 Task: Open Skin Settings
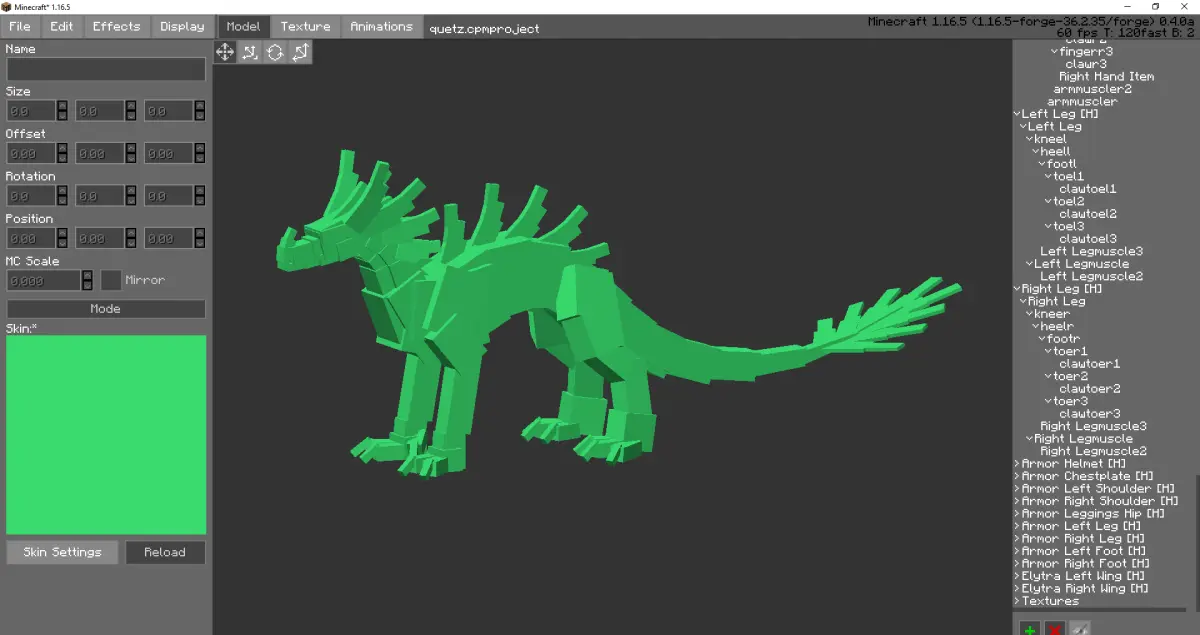click(x=62, y=552)
